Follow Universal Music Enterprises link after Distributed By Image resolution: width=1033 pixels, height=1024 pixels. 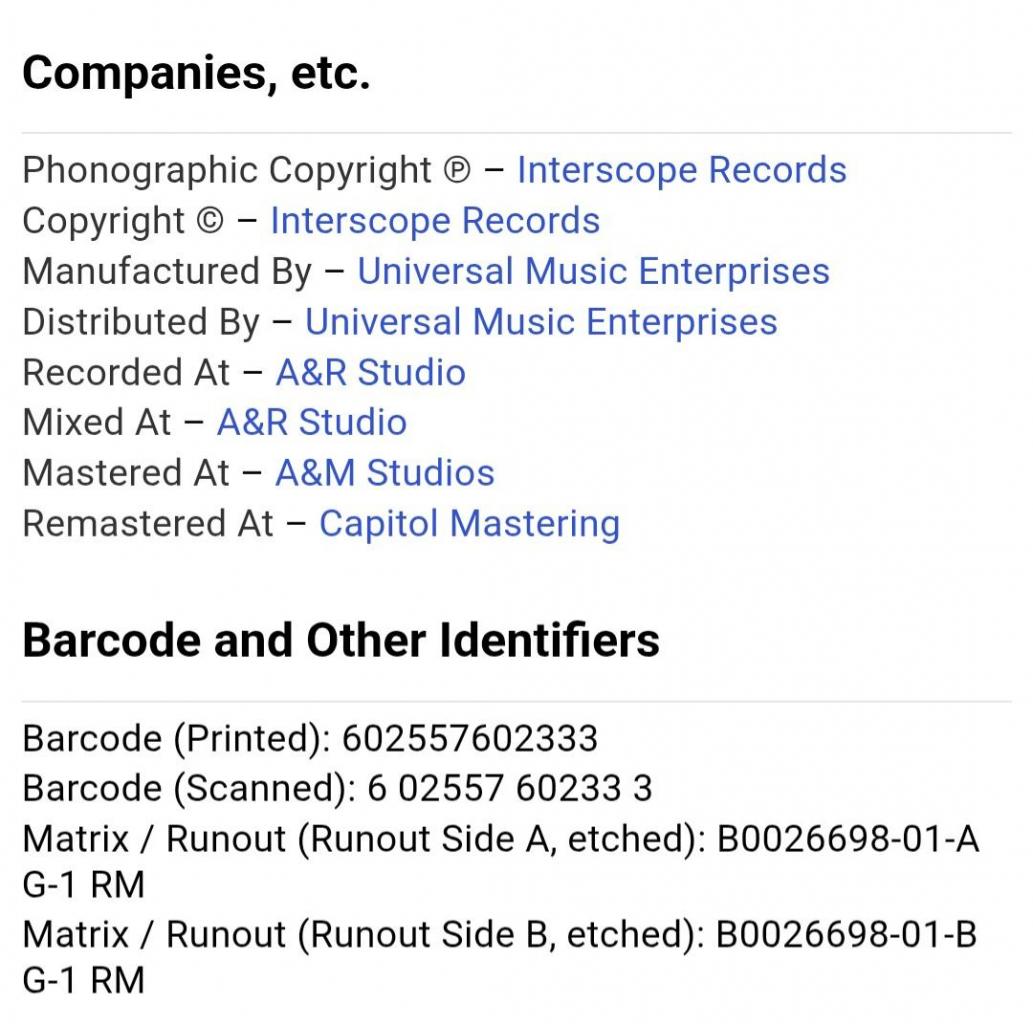click(541, 322)
